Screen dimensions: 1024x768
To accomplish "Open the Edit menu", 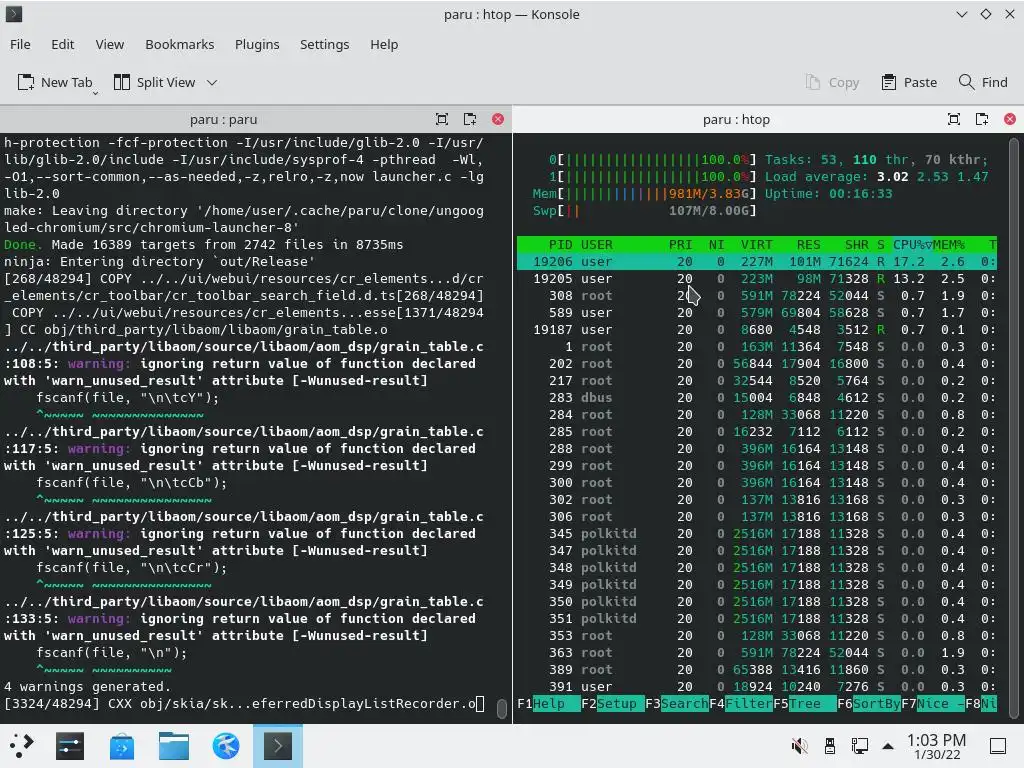I will (x=62, y=44).
